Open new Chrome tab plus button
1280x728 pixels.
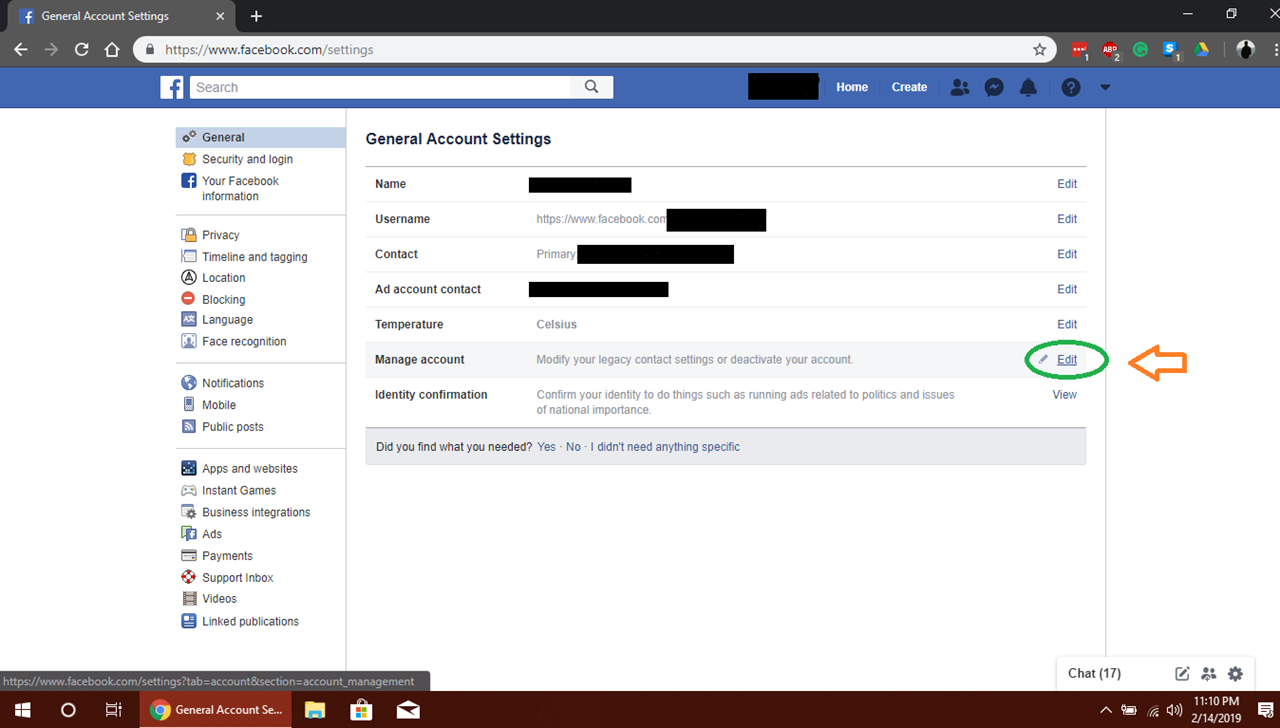click(256, 16)
